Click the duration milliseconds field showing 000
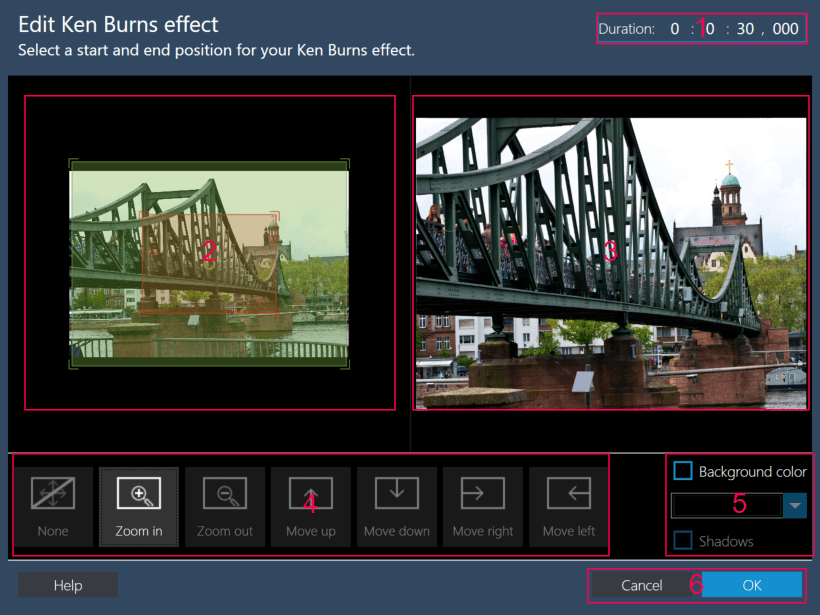Viewport: 820px width, 615px height. (x=785, y=29)
